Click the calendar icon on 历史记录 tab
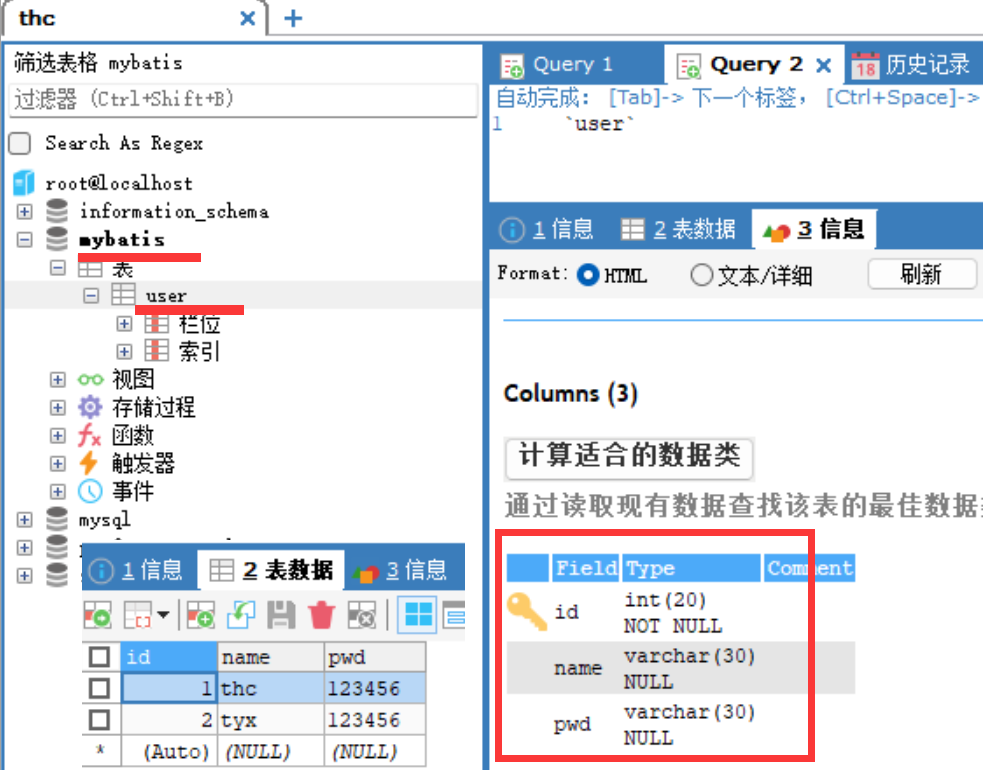Viewport: 983px width, 770px height. point(866,65)
